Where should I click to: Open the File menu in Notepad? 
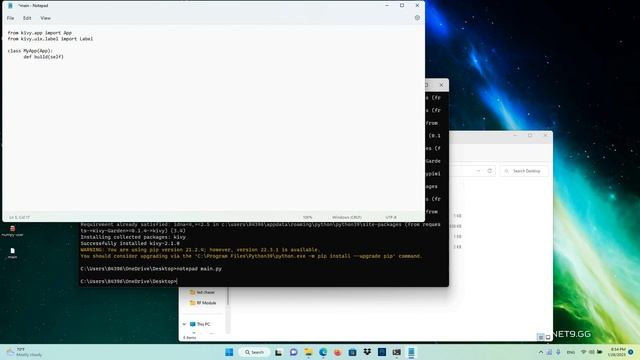(11, 18)
